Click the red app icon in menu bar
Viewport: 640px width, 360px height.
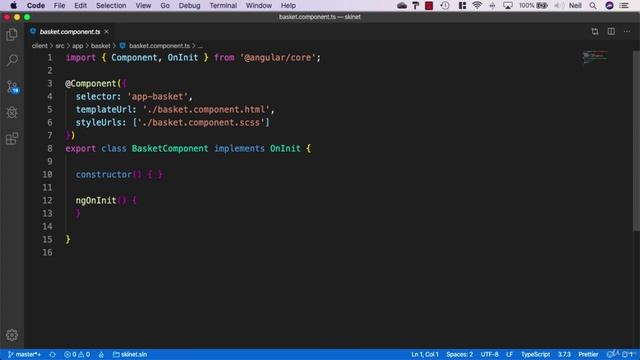click(x=429, y=5)
